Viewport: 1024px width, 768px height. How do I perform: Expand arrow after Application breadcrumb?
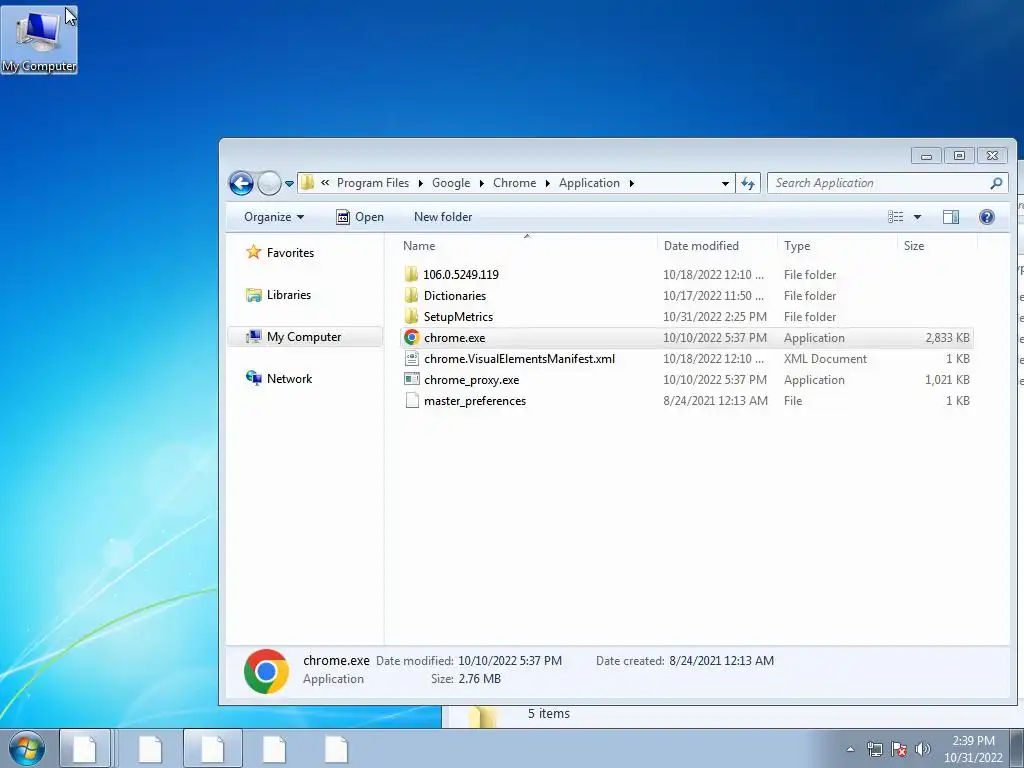[632, 184]
